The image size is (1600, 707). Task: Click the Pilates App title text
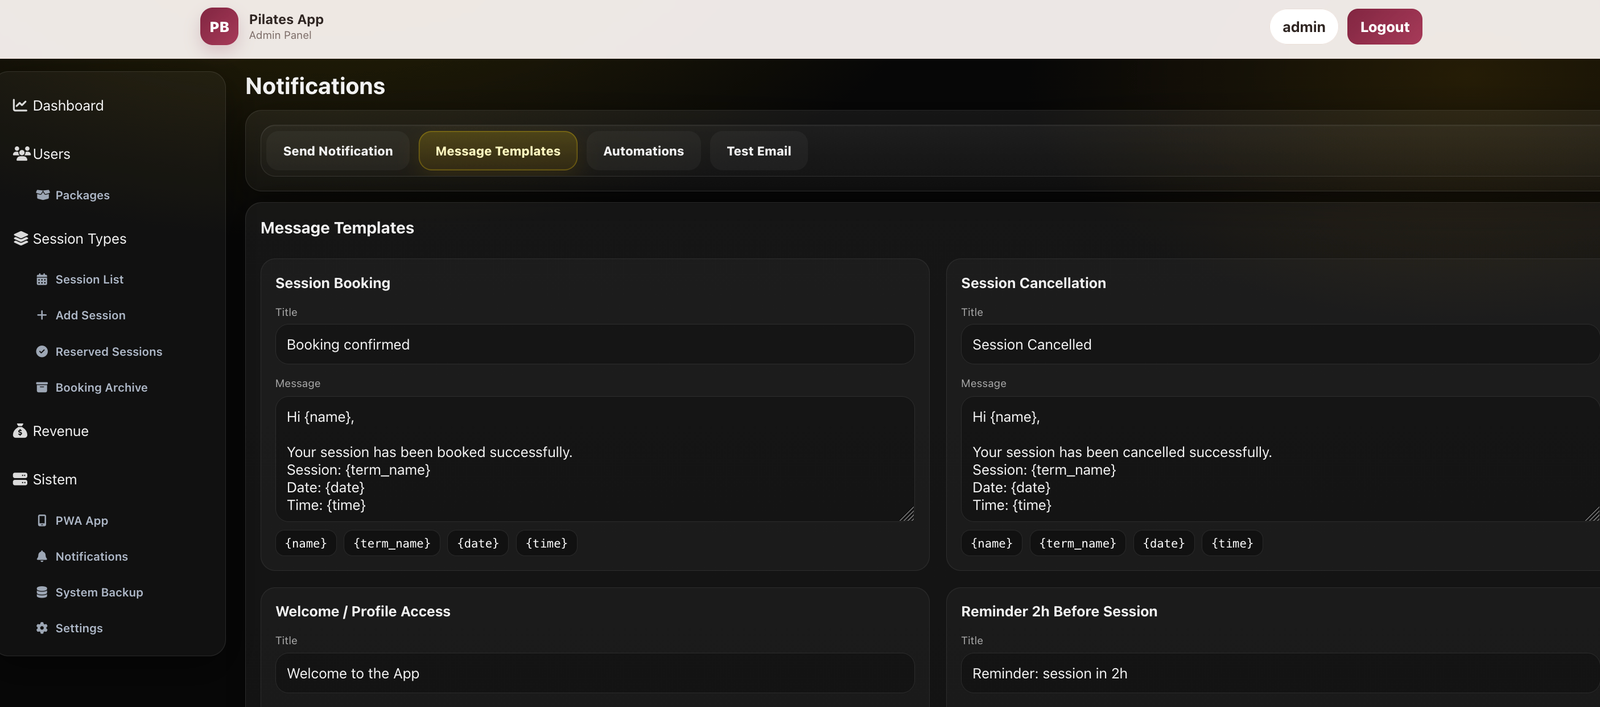tap(286, 19)
